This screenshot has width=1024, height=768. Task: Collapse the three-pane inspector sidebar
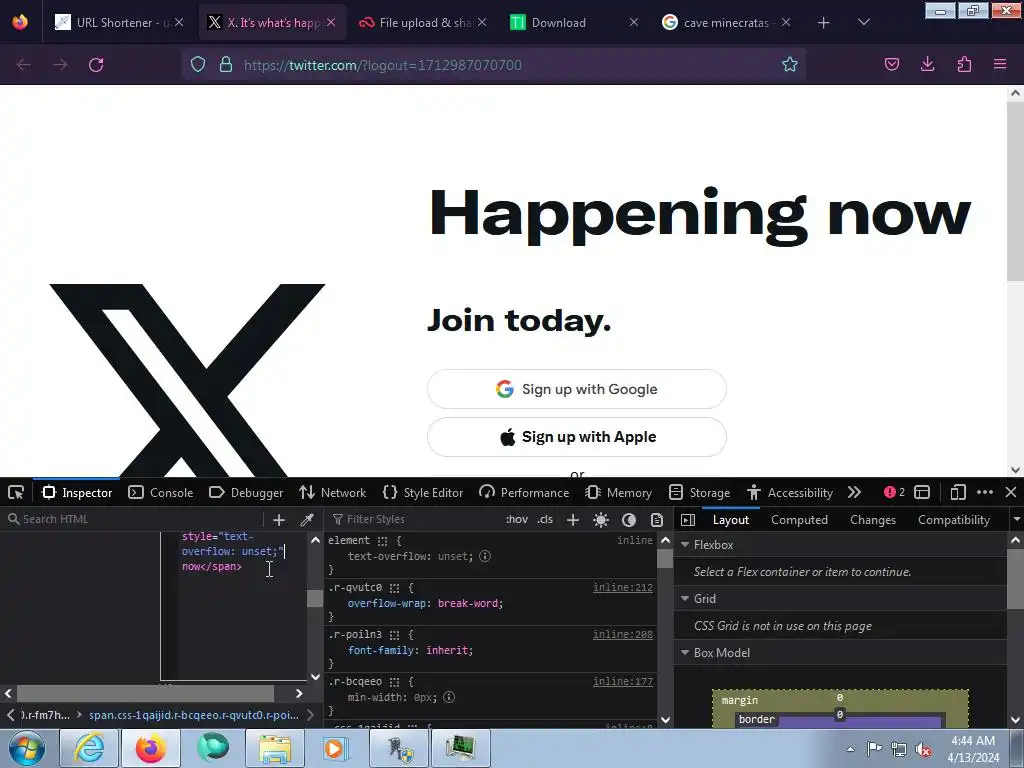[x=688, y=519]
